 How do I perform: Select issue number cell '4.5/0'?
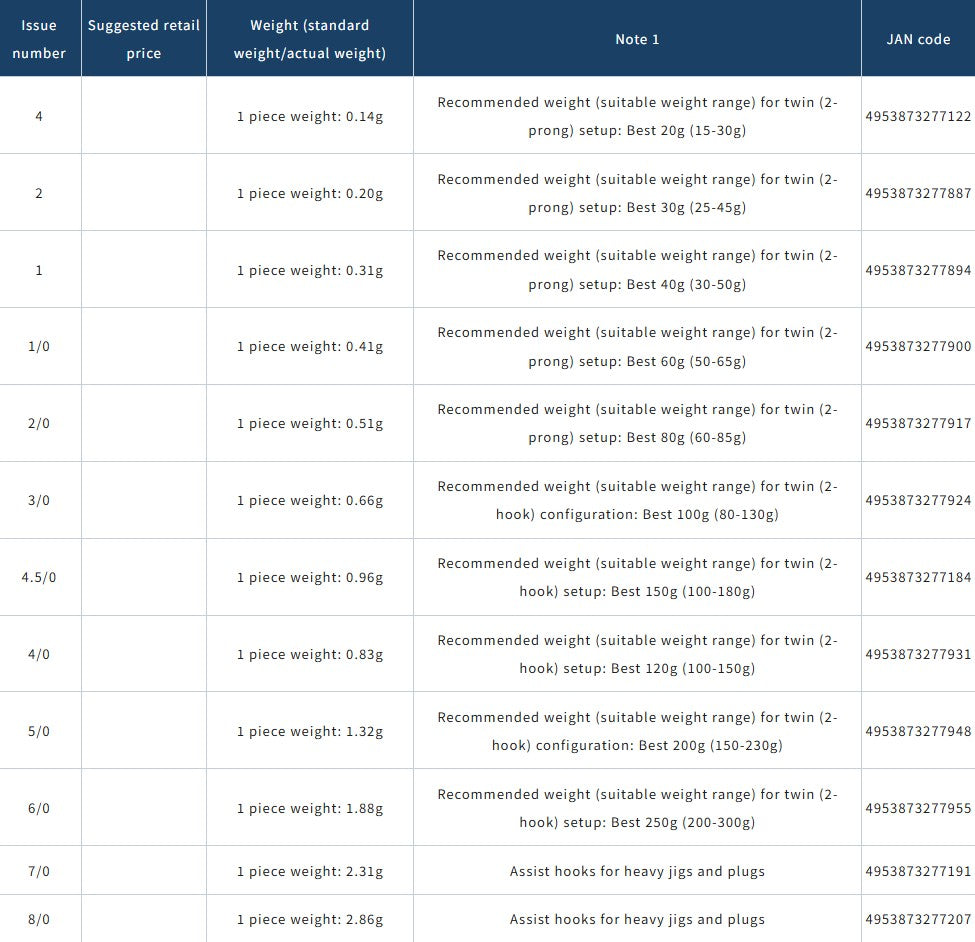(x=39, y=578)
